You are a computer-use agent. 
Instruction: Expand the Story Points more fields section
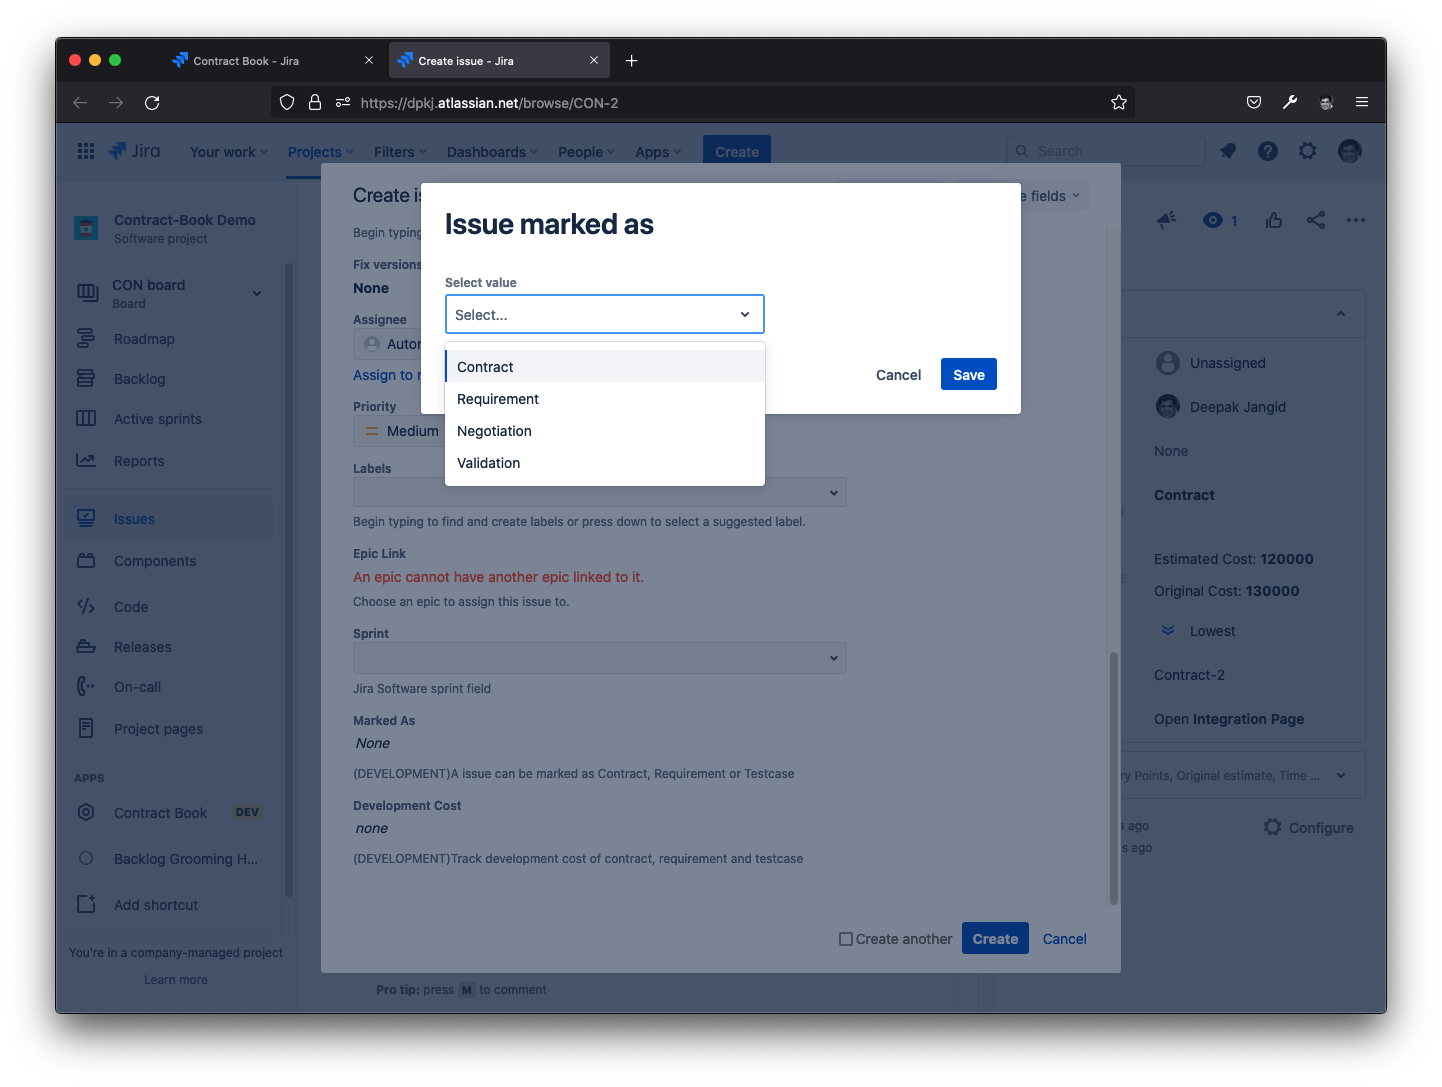pyautogui.click(x=1341, y=775)
